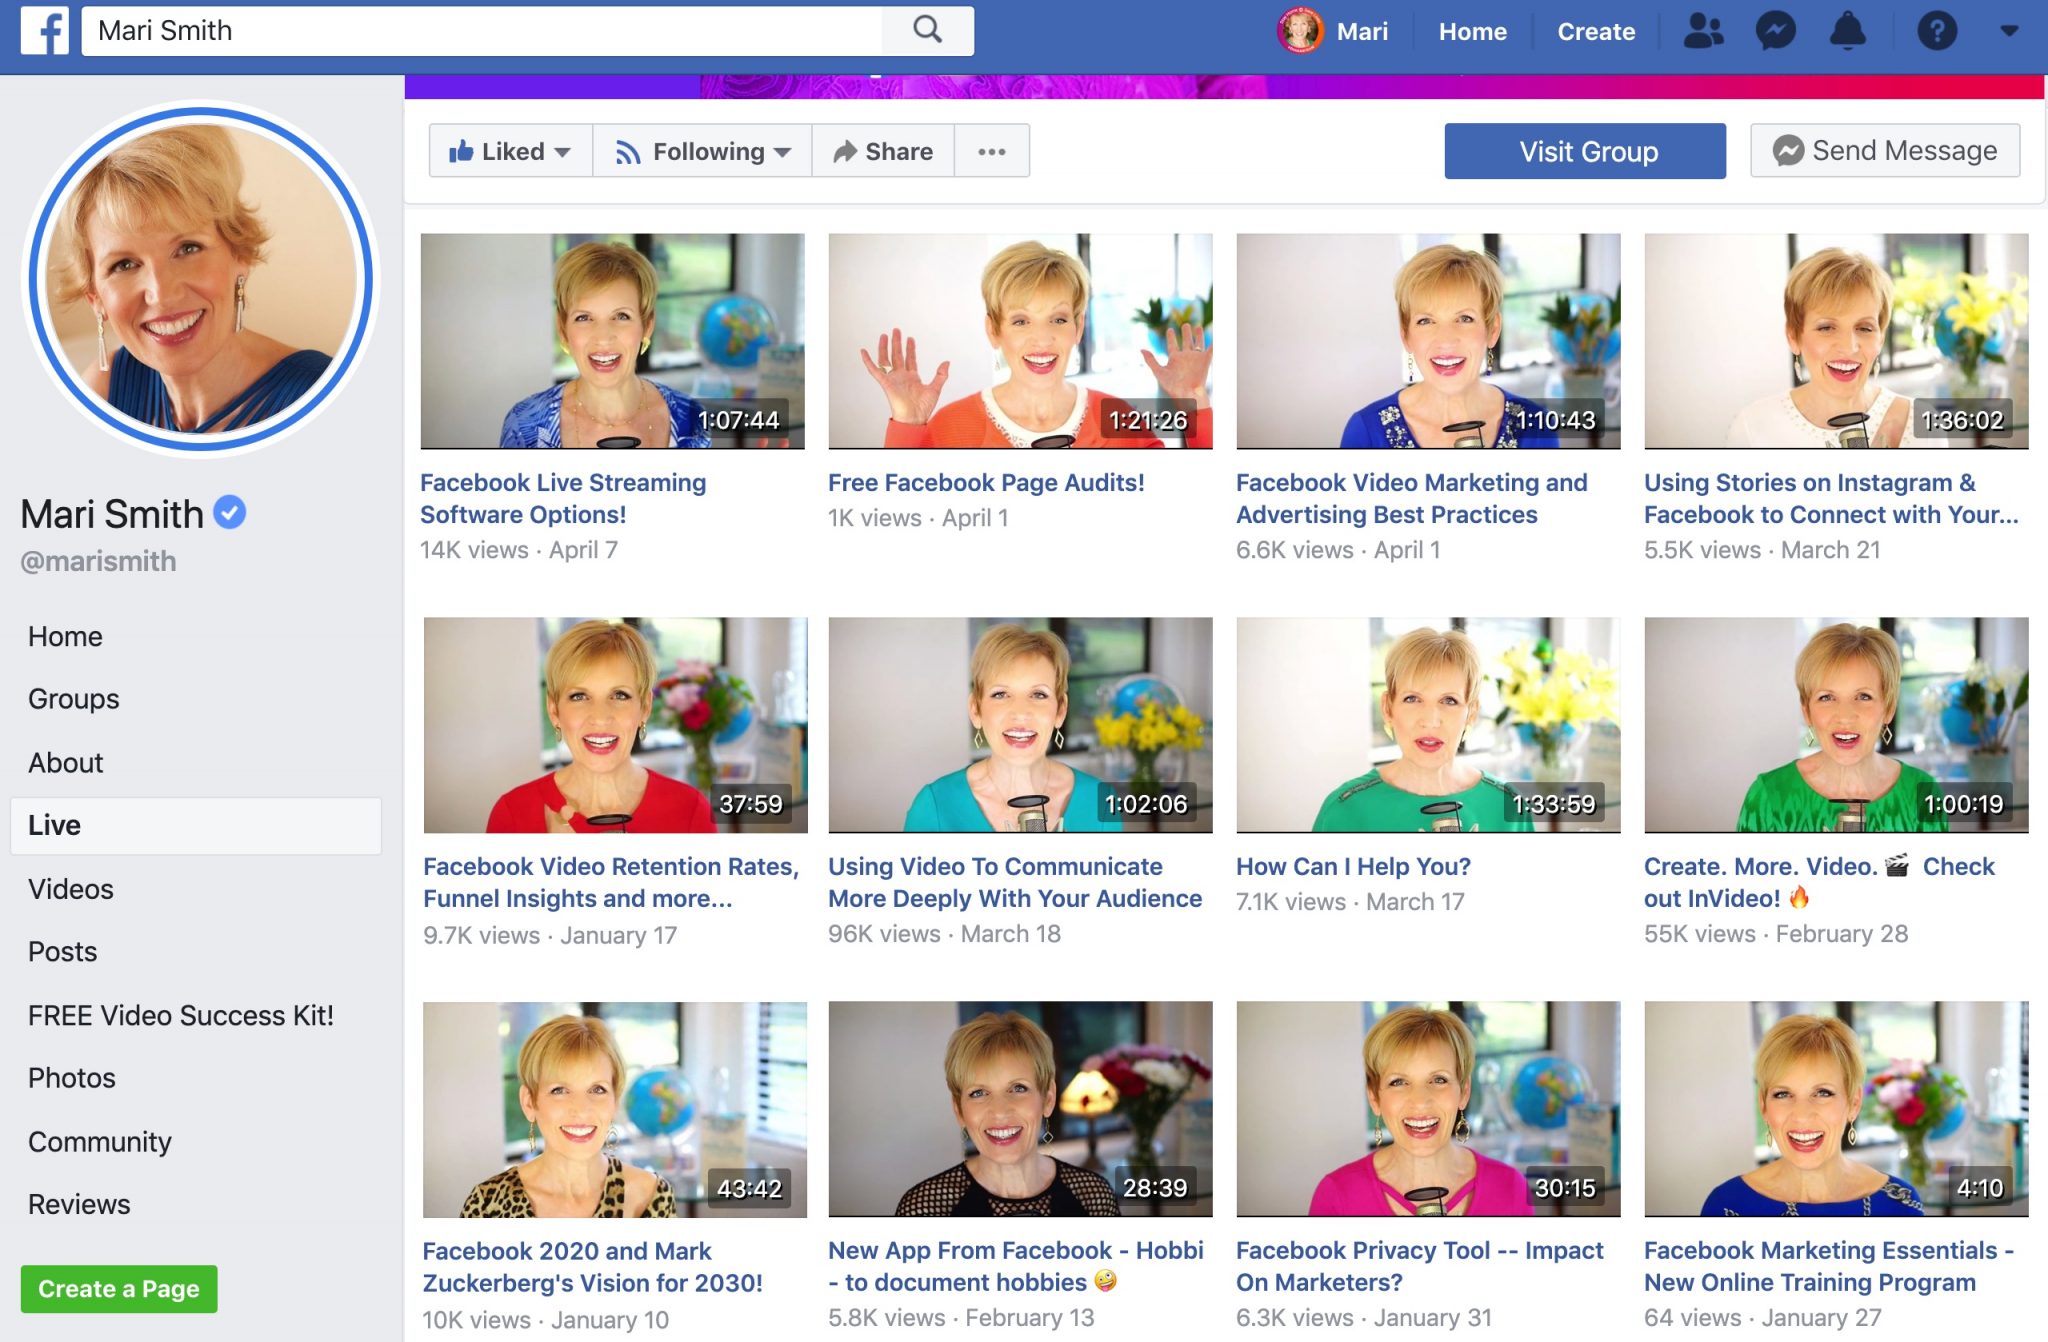Click the Mari Smith search field

point(480,31)
